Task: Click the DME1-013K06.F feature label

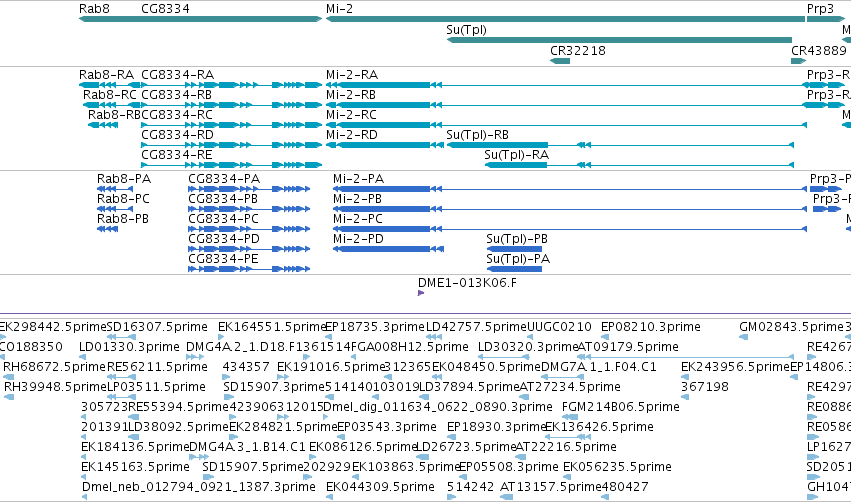Action: [467, 283]
